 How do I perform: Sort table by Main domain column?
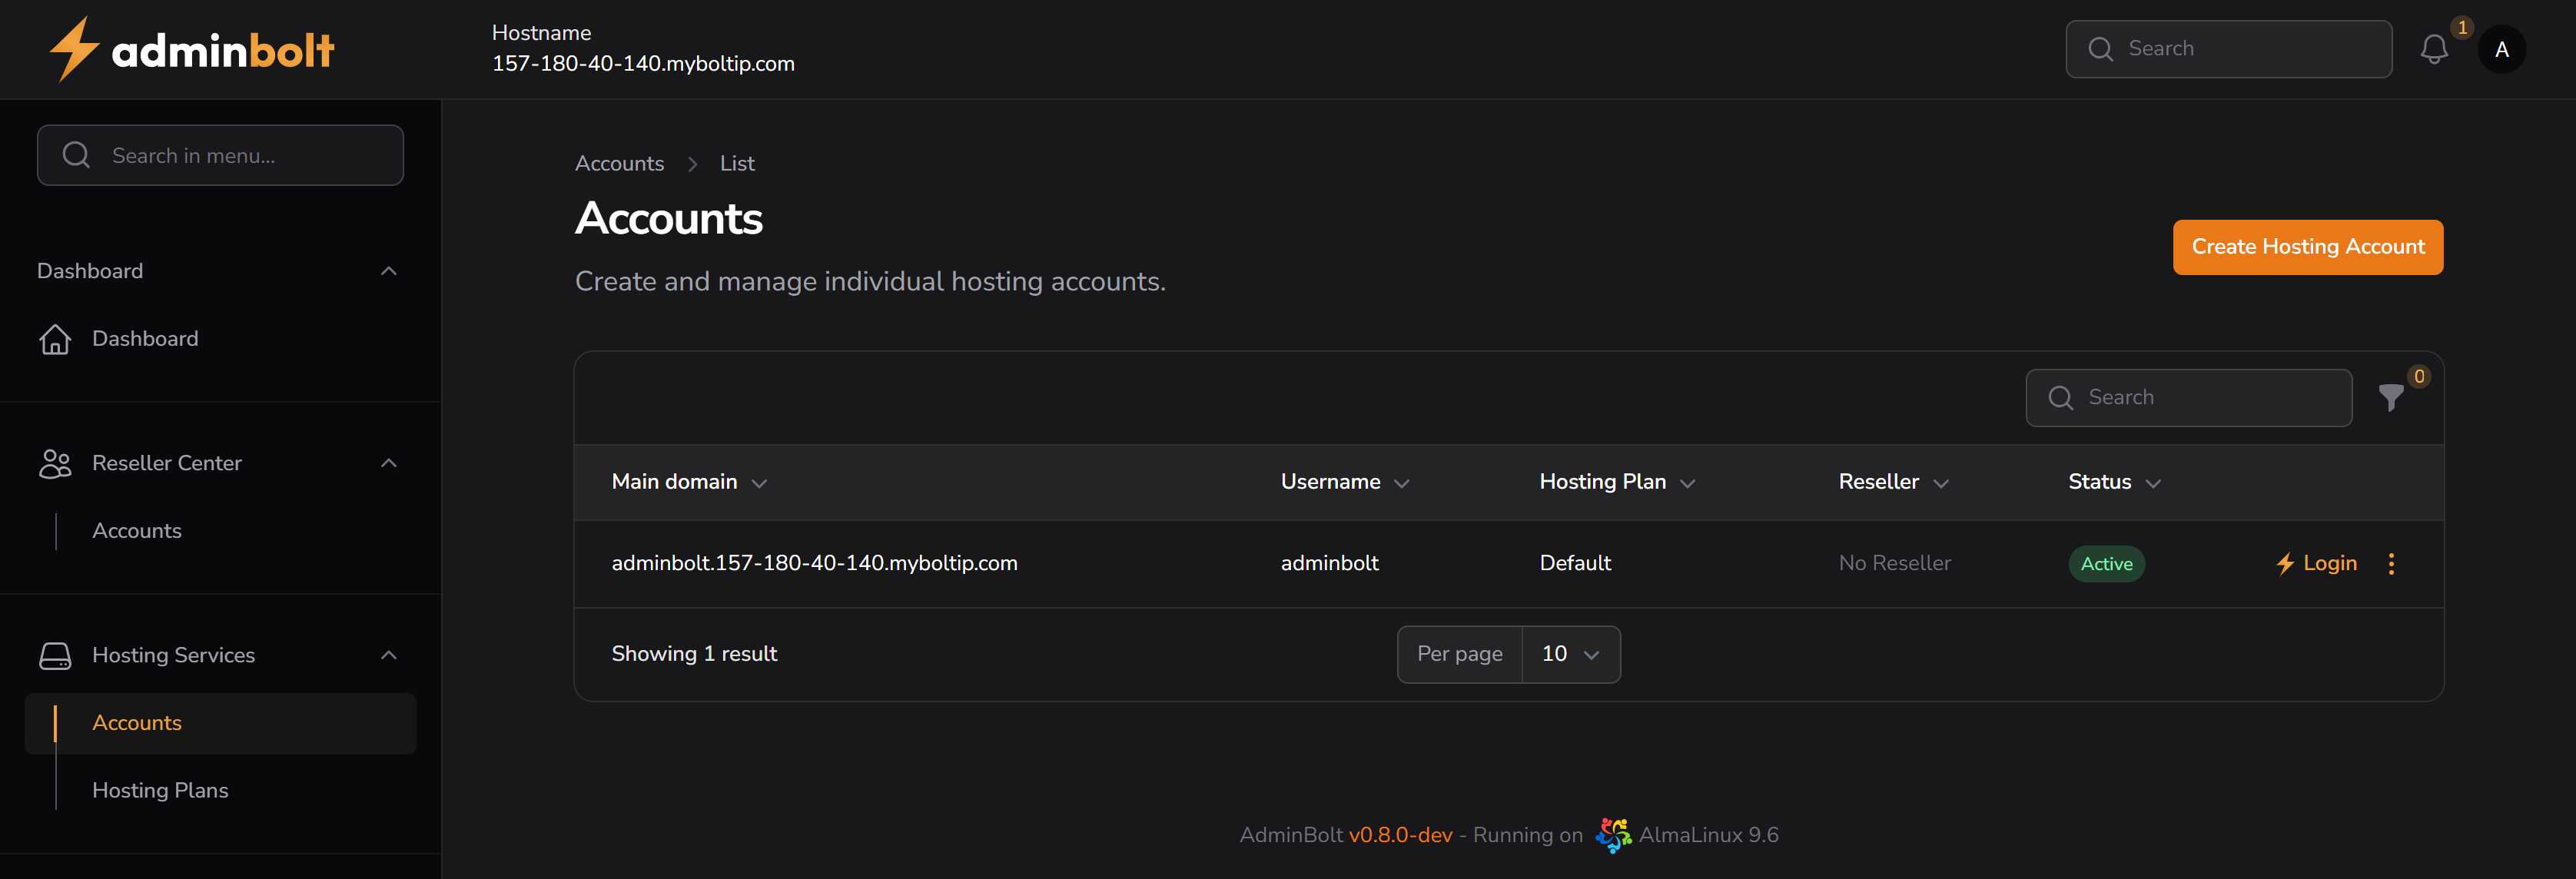click(x=689, y=481)
